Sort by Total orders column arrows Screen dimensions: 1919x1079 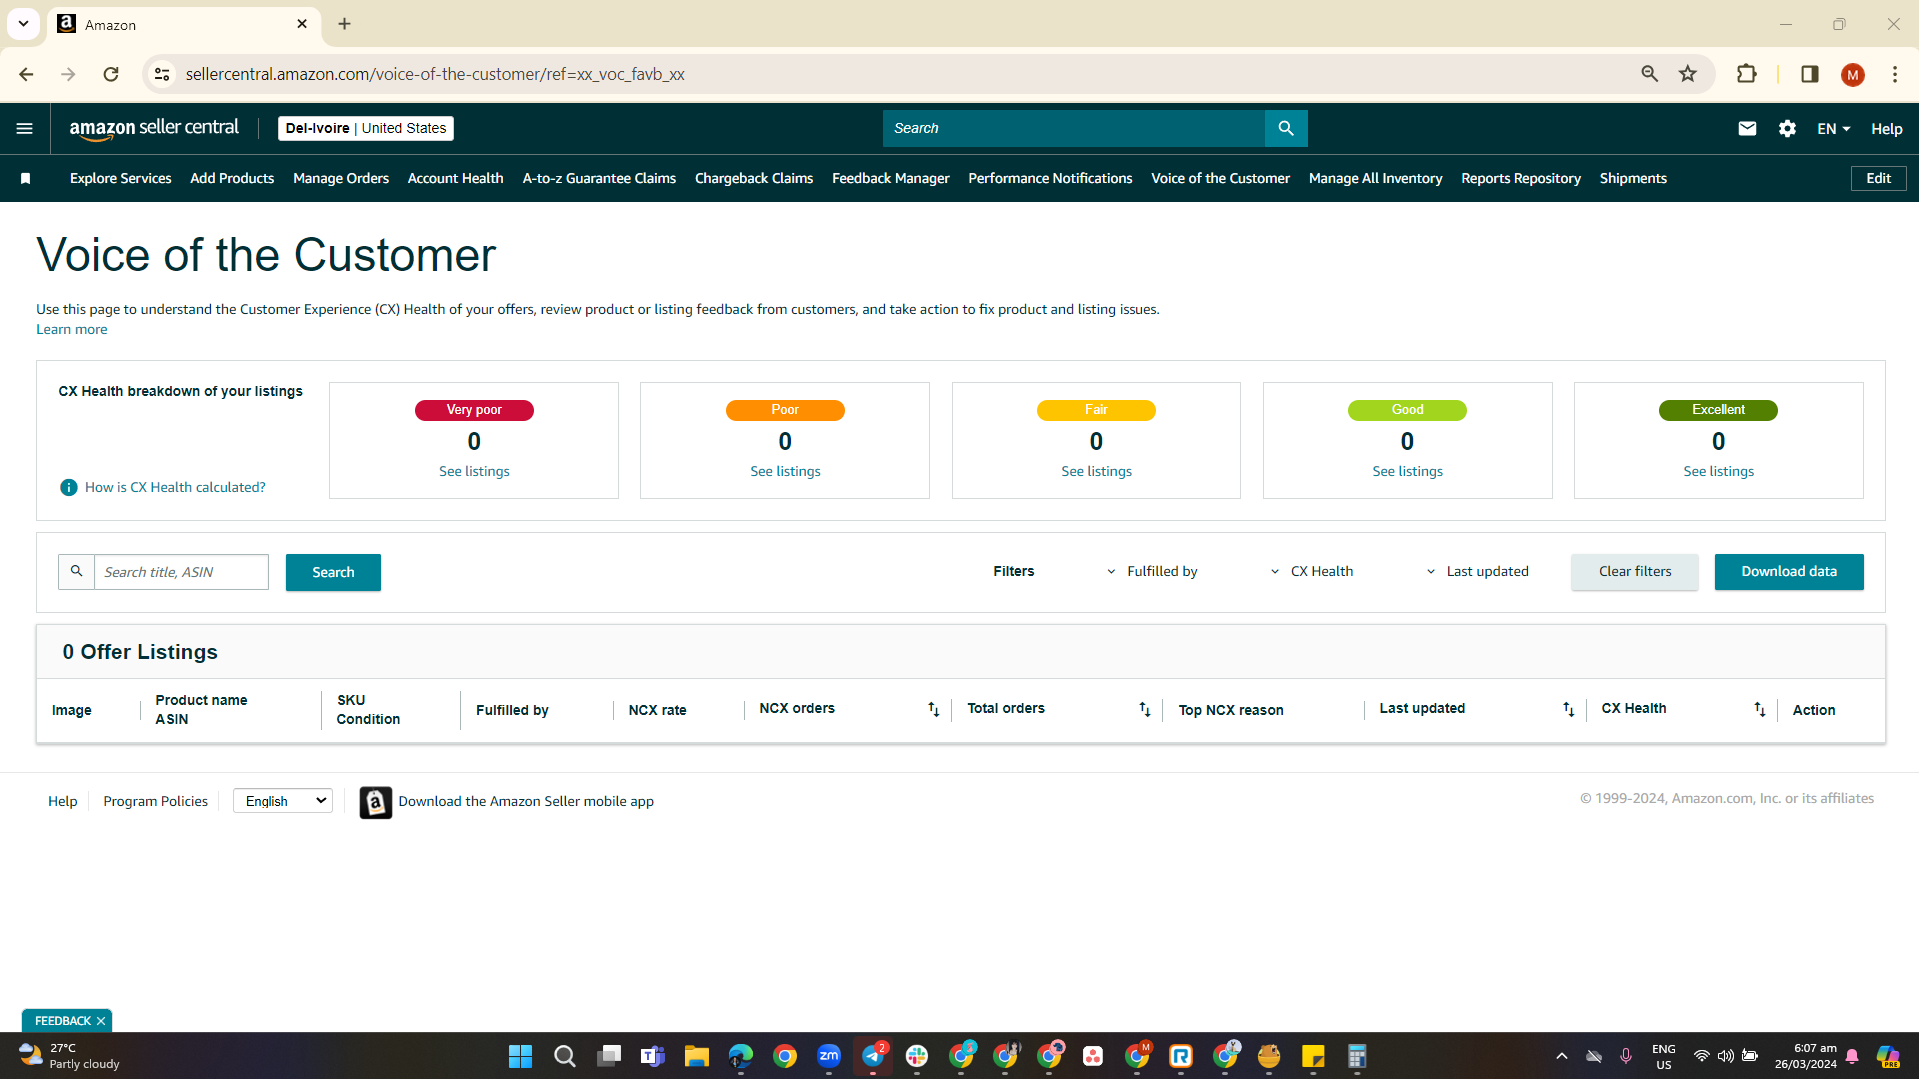pyautogui.click(x=1144, y=709)
